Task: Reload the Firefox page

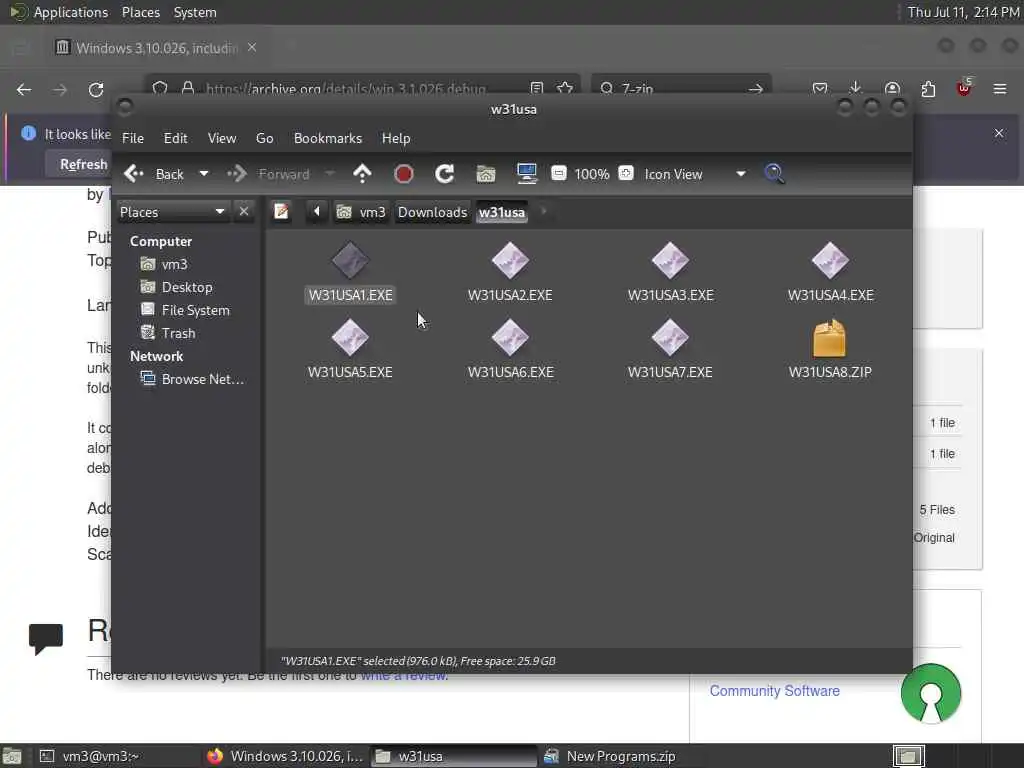Action: [x=96, y=89]
